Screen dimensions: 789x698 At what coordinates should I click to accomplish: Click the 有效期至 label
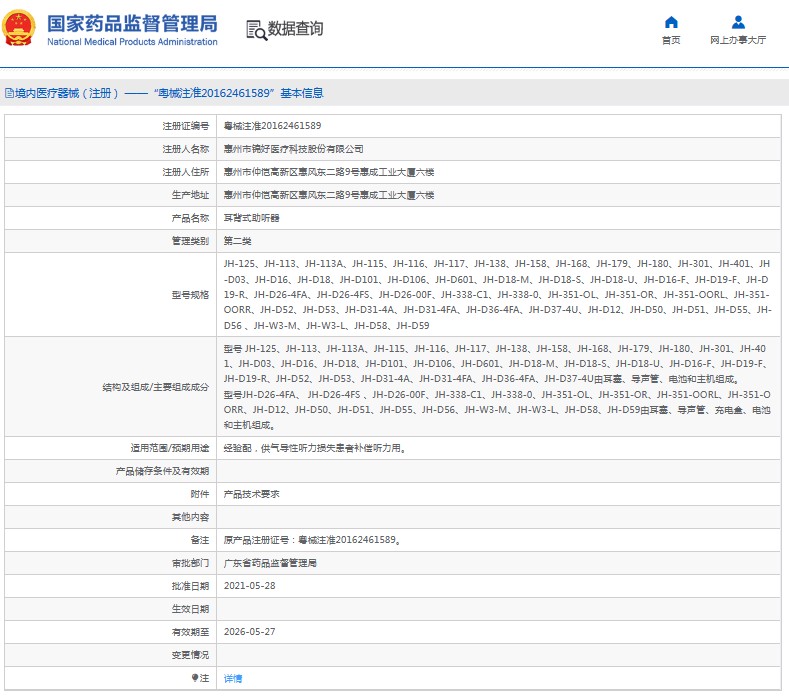[190, 632]
